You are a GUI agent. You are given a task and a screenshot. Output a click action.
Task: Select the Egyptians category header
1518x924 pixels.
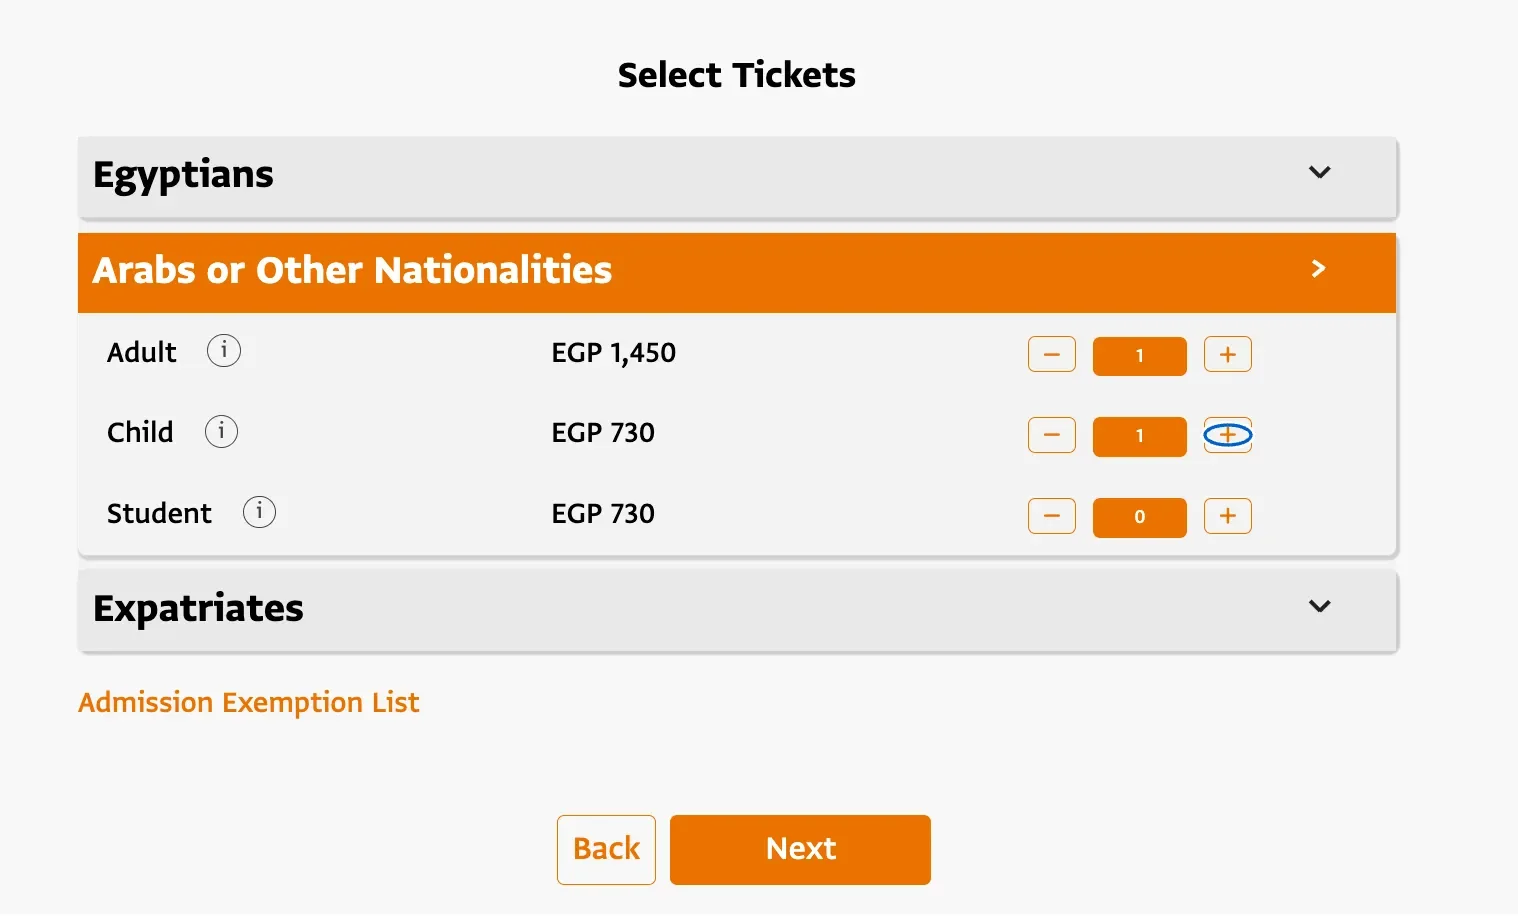(x=183, y=175)
